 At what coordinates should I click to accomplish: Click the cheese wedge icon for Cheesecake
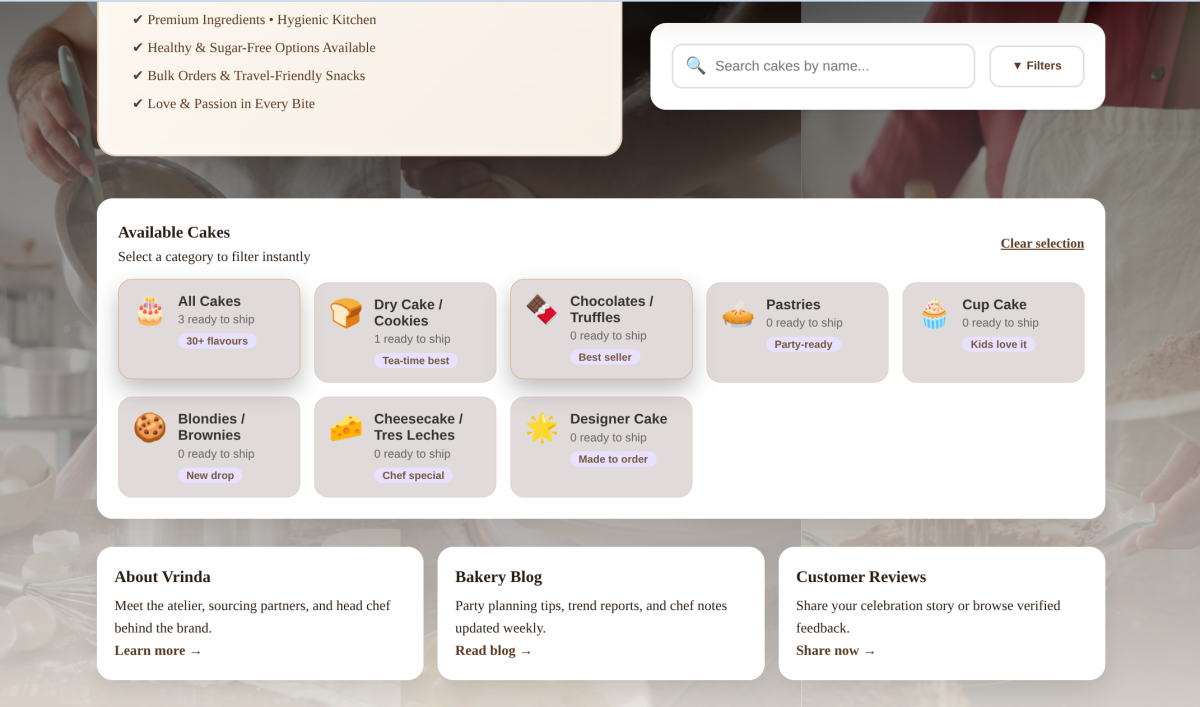pyautogui.click(x=346, y=428)
